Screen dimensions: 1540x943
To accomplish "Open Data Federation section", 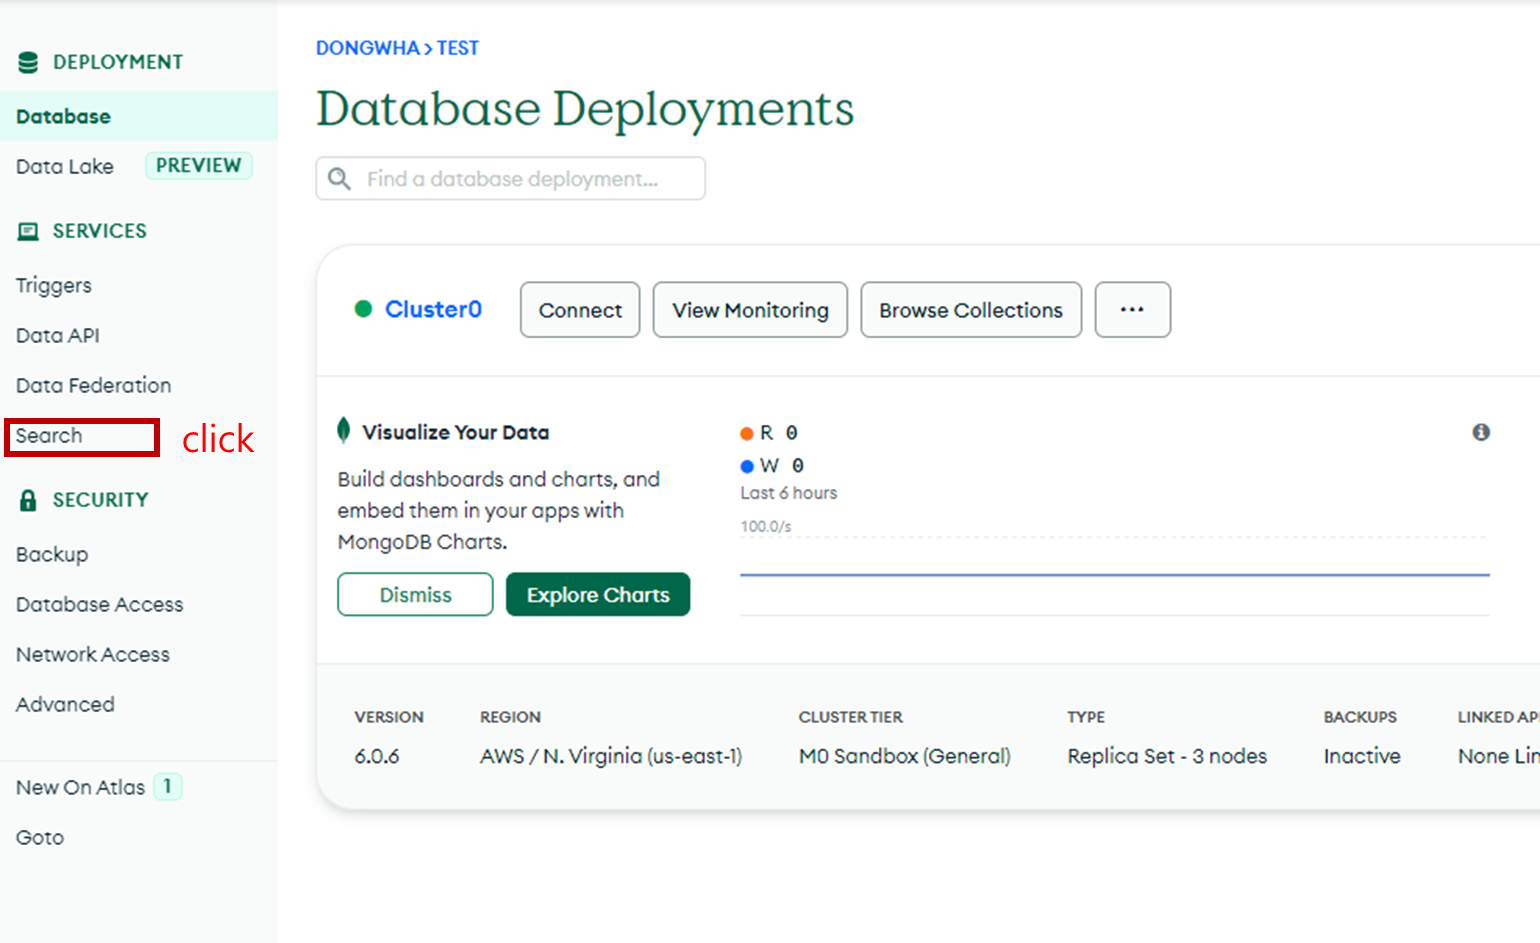I will pyautogui.click(x=94, y=385).
